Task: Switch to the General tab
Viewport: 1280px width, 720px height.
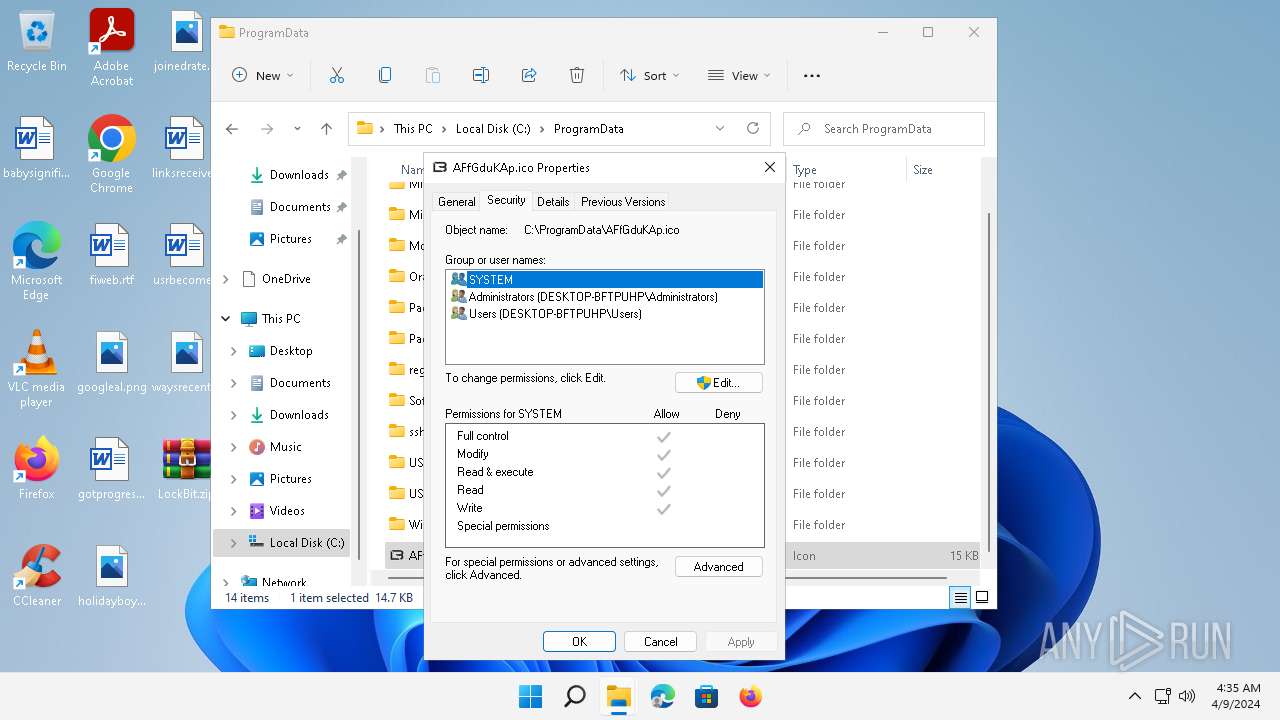Action: tap(457, 201)
